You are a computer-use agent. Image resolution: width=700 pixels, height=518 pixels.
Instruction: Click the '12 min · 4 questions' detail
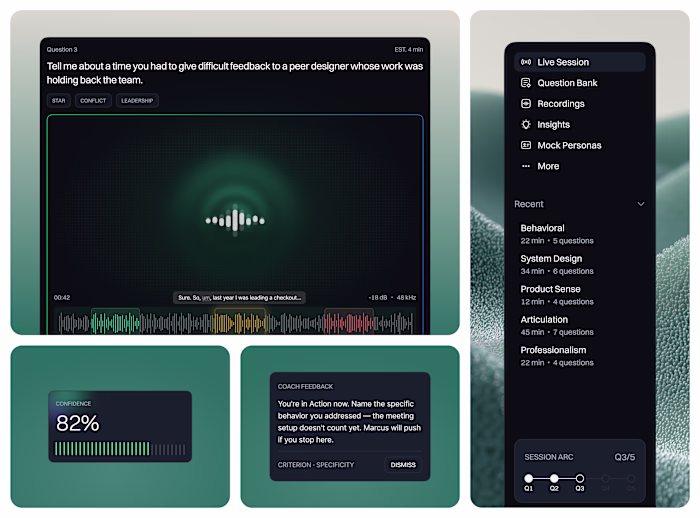557,301
